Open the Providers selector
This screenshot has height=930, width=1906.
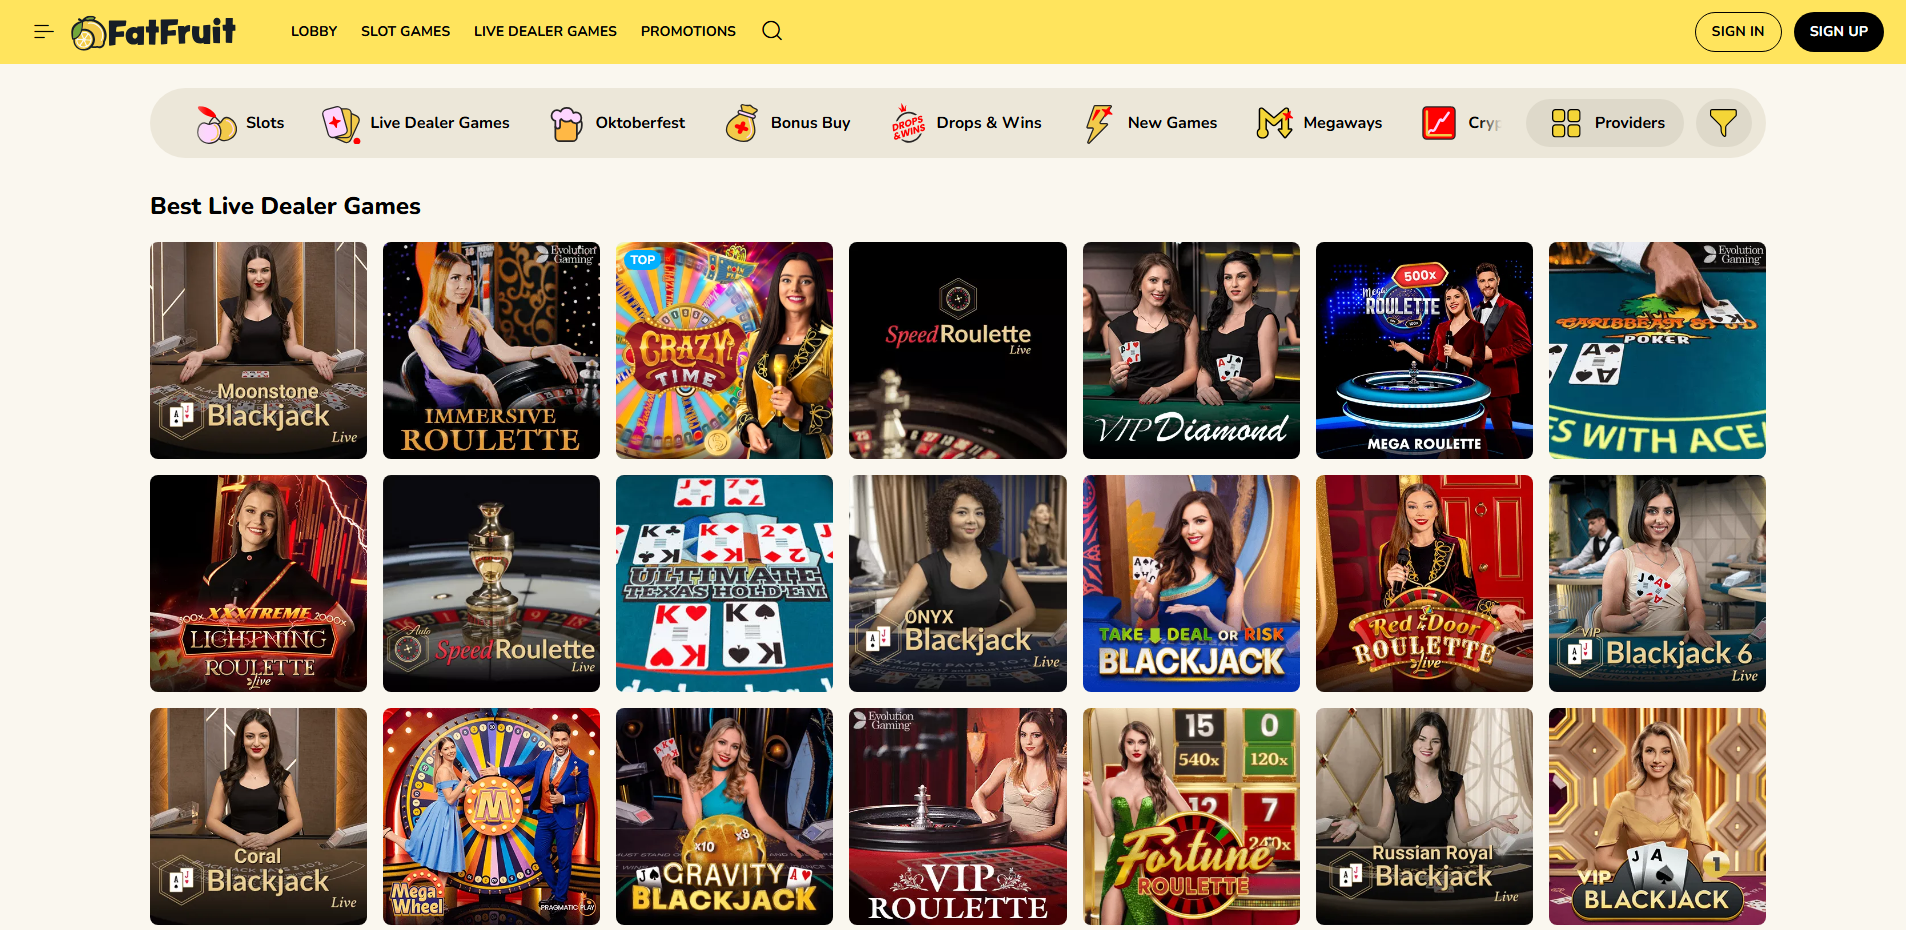(1604, 123)
